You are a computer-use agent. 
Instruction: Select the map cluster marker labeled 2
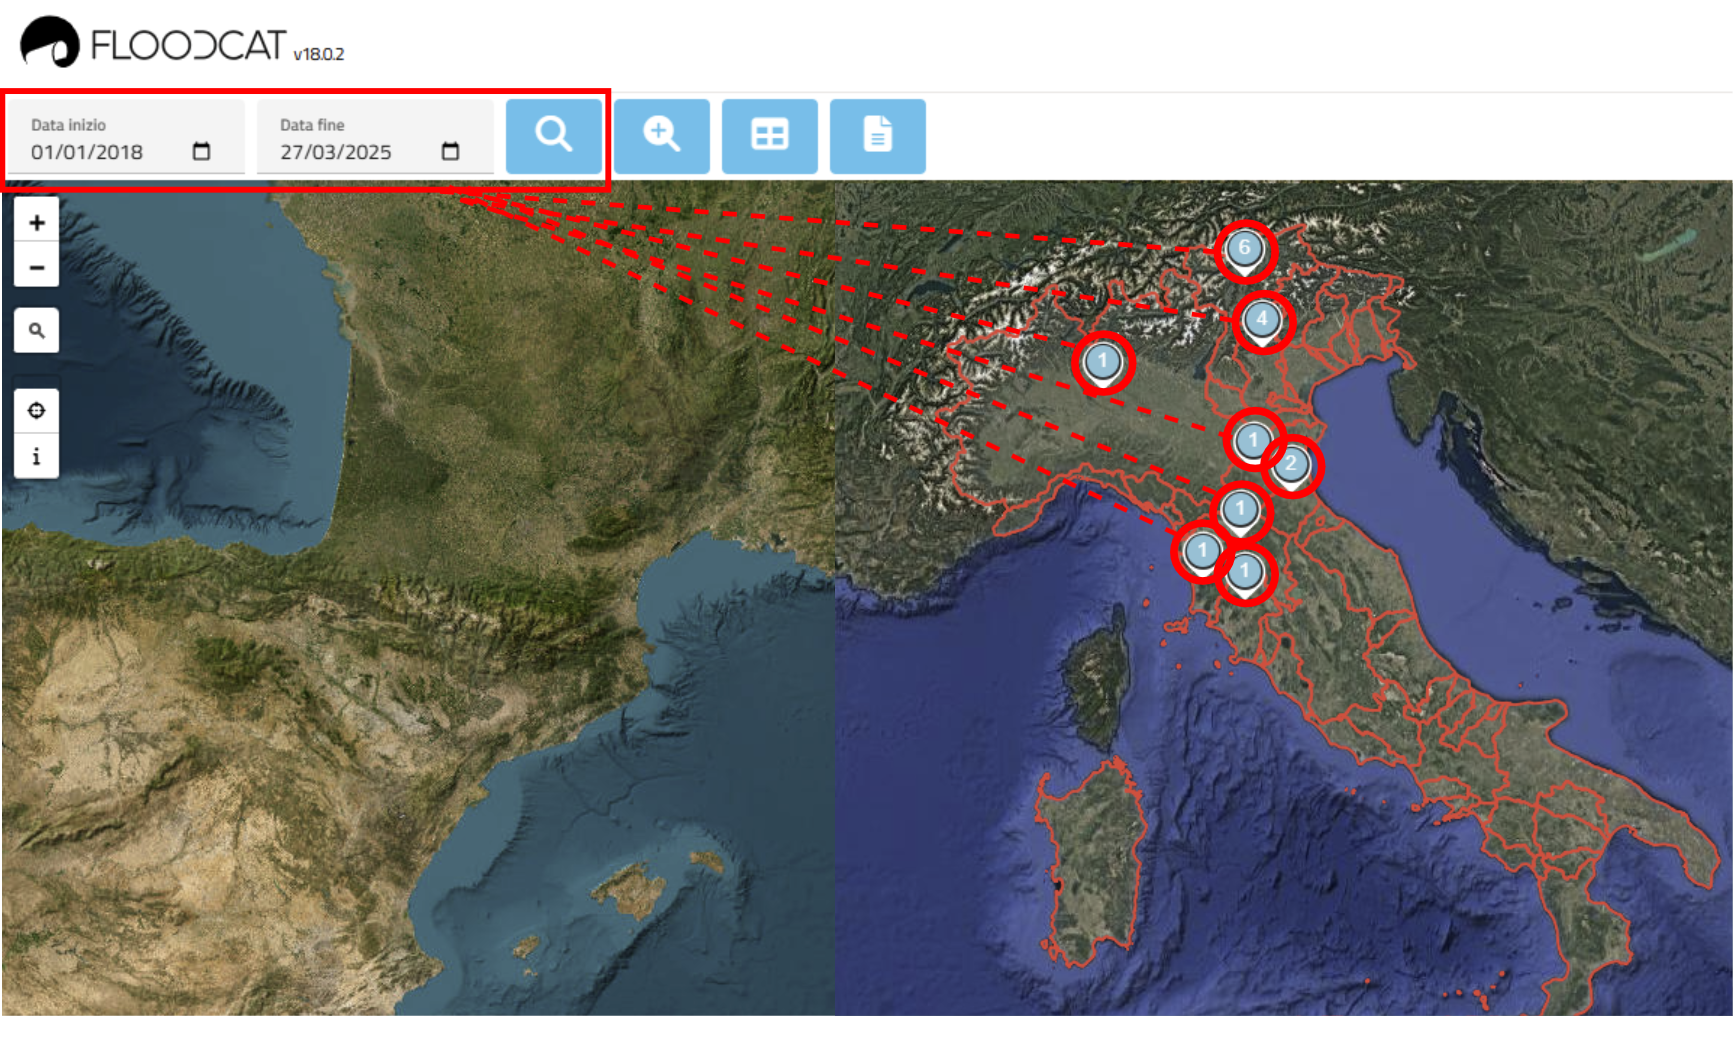(x=1291, y=464)
